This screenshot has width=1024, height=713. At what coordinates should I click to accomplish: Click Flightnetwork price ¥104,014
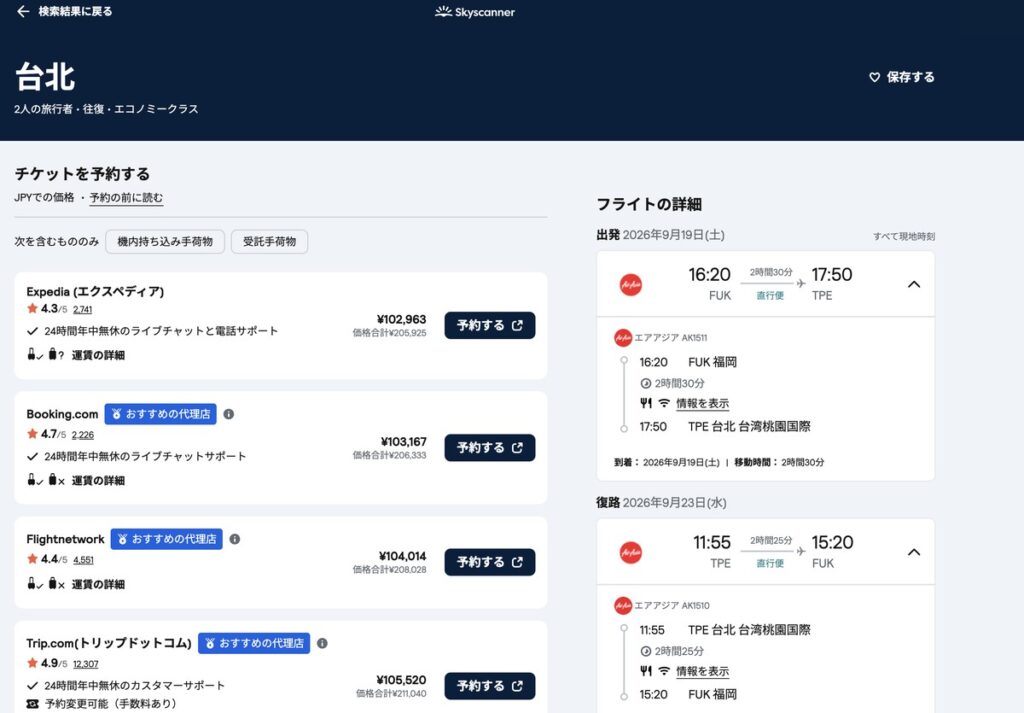tap(402, 556)
